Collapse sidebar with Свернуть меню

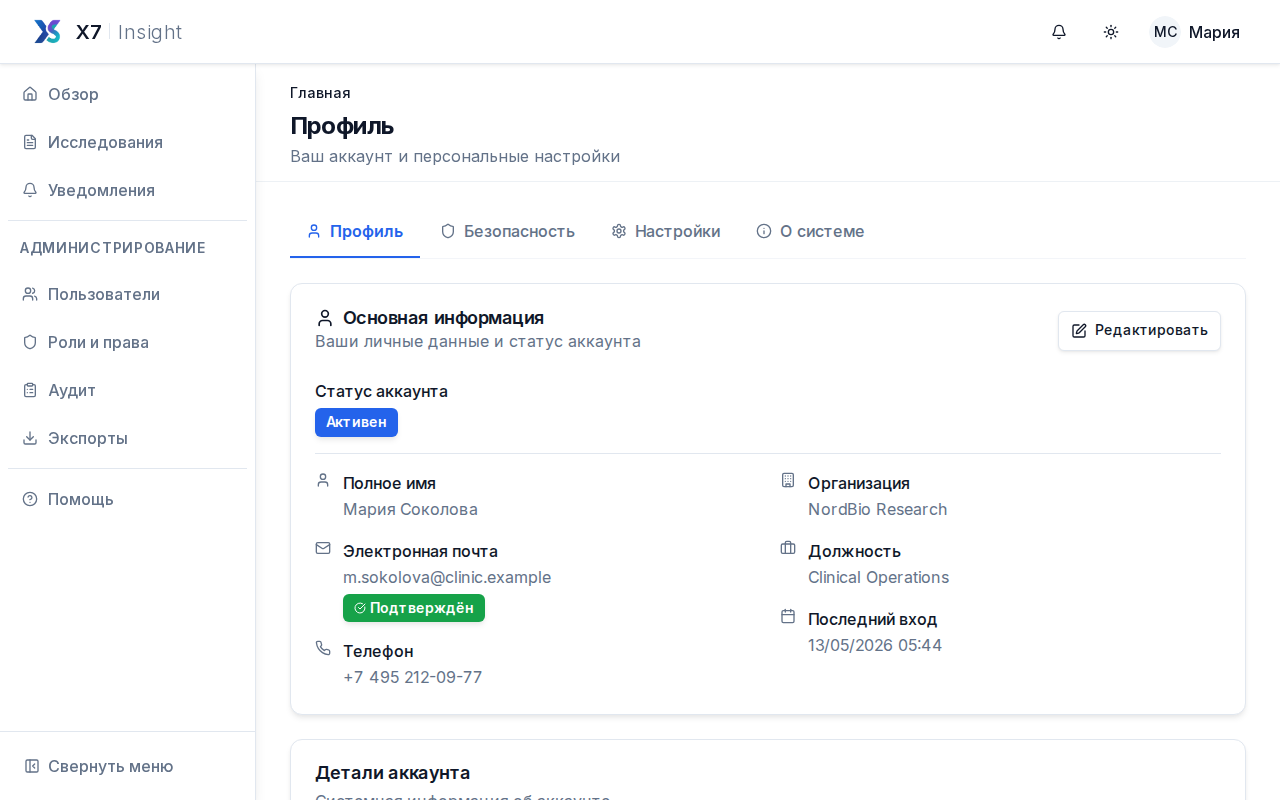tap(127, 766)
